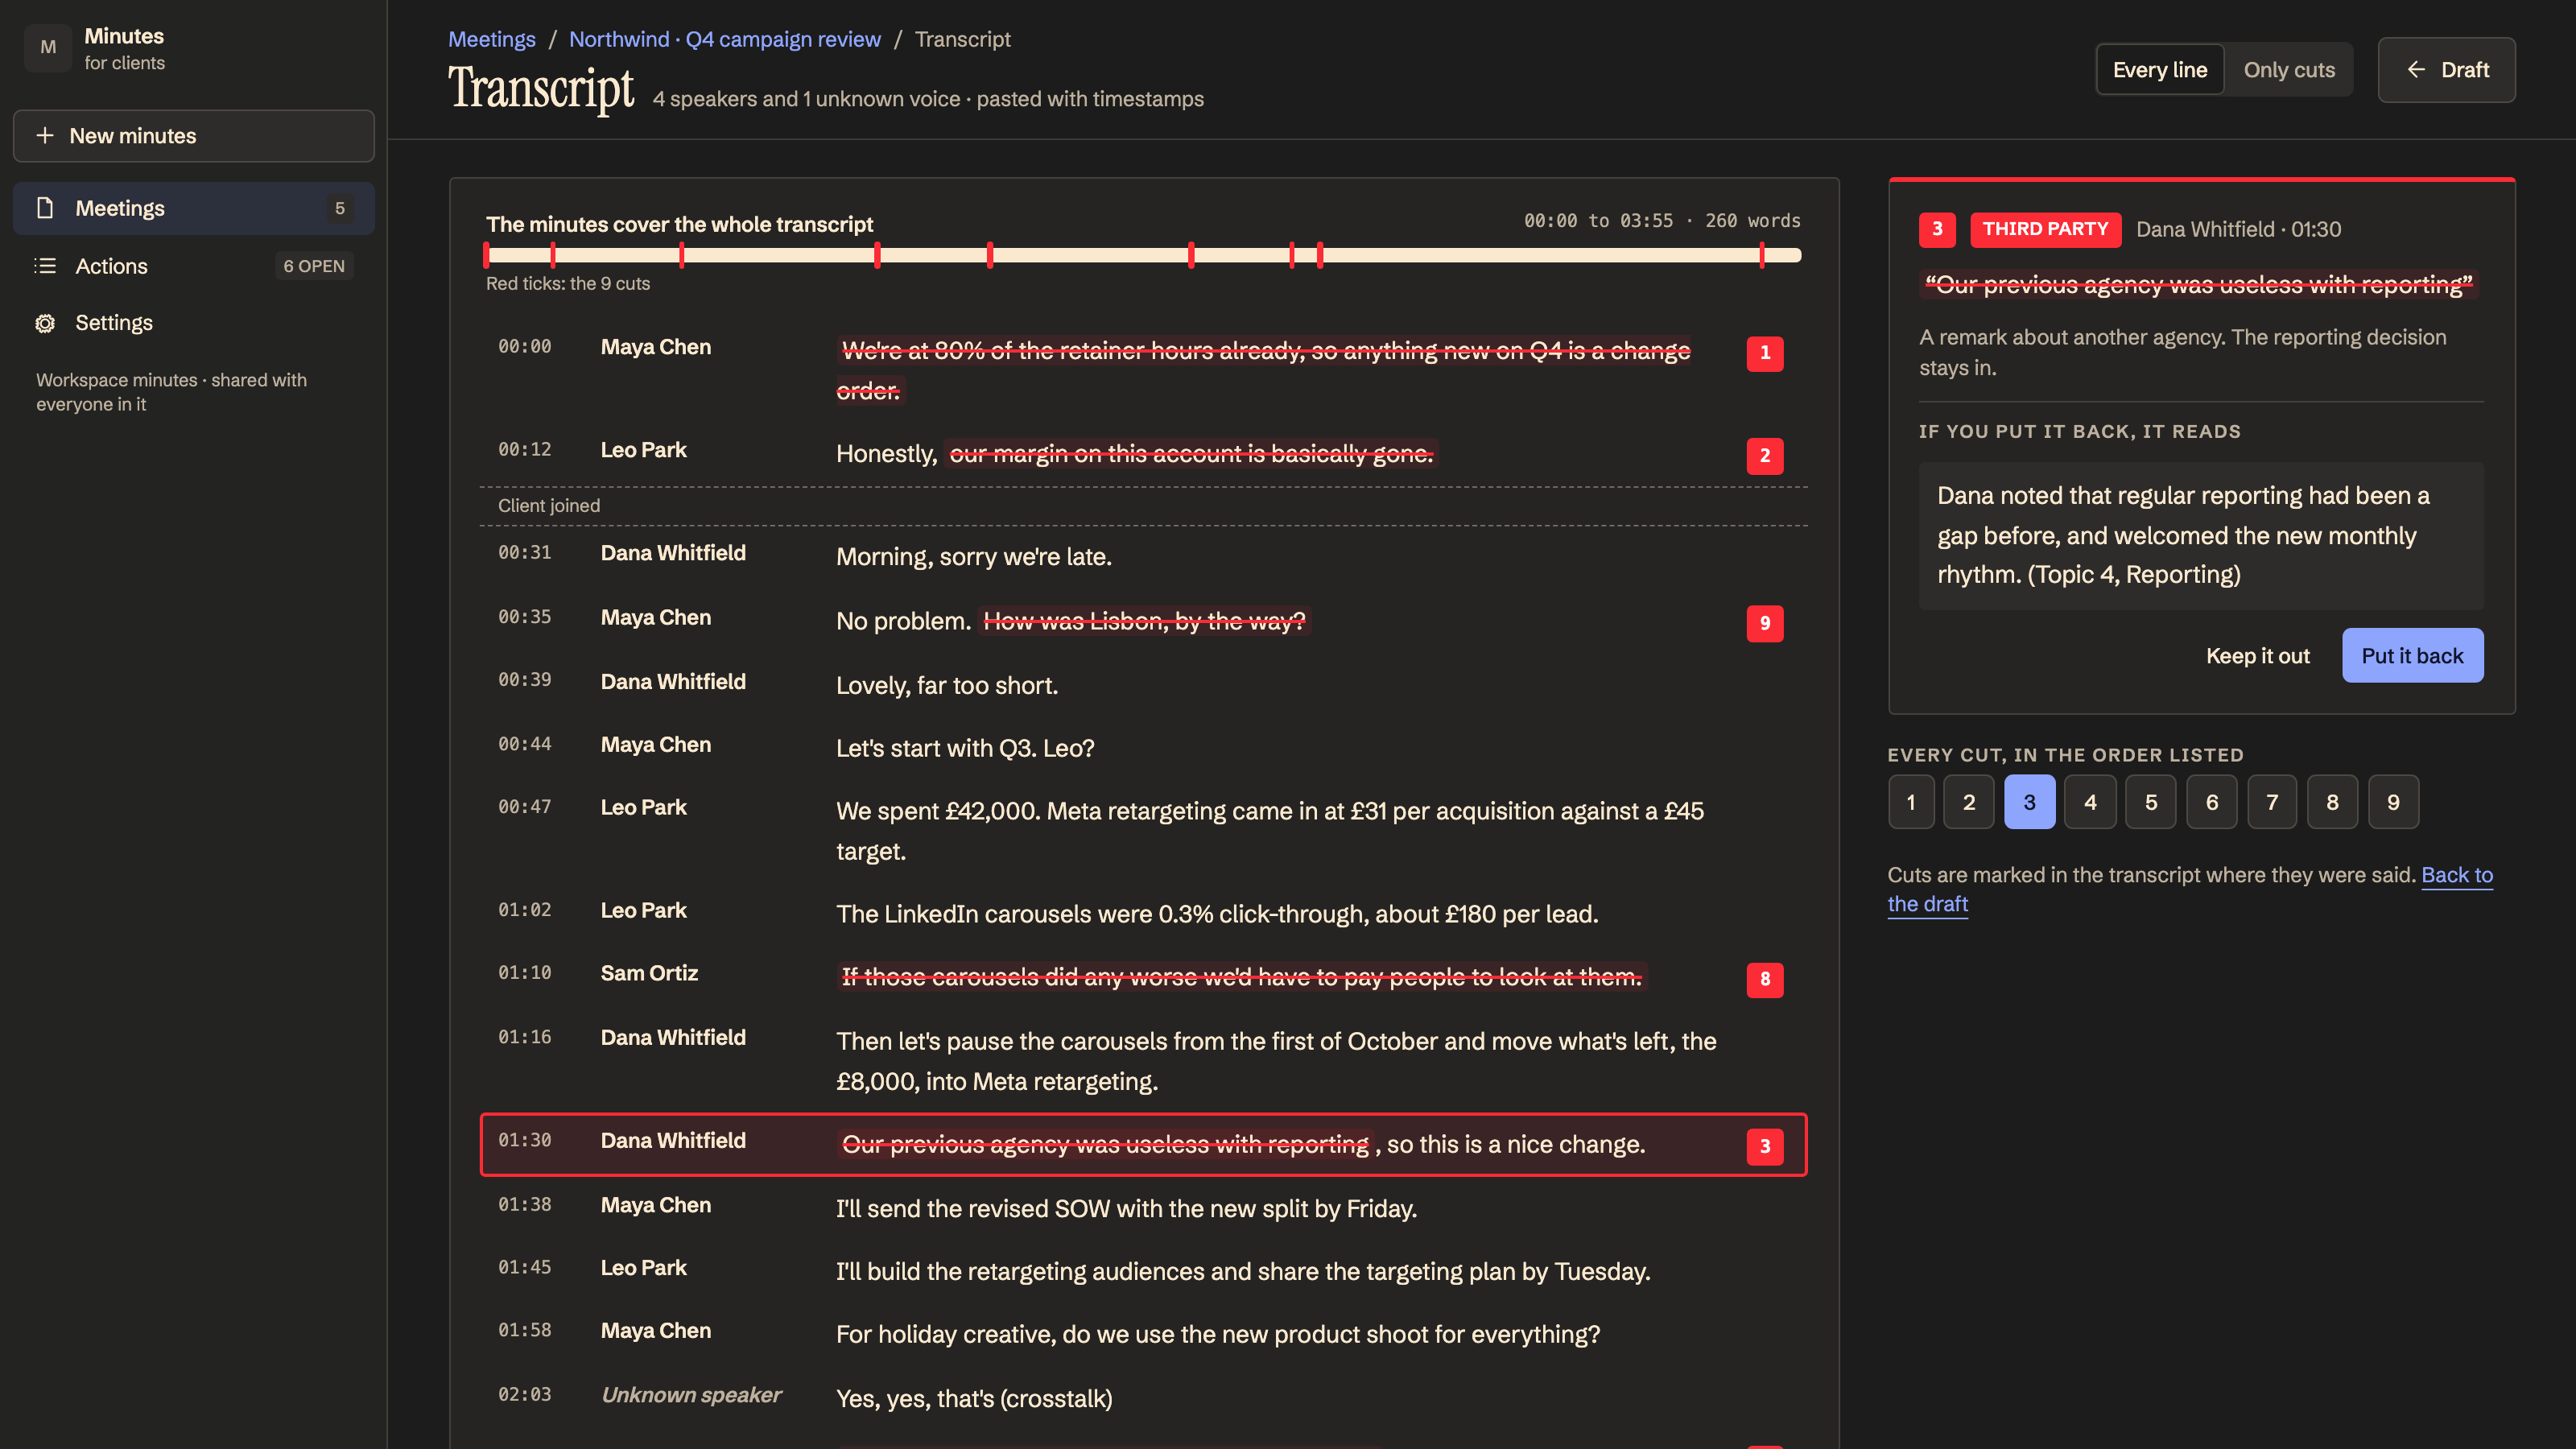
Task: Select cut number 9 in cut list
Action: 2393,802
